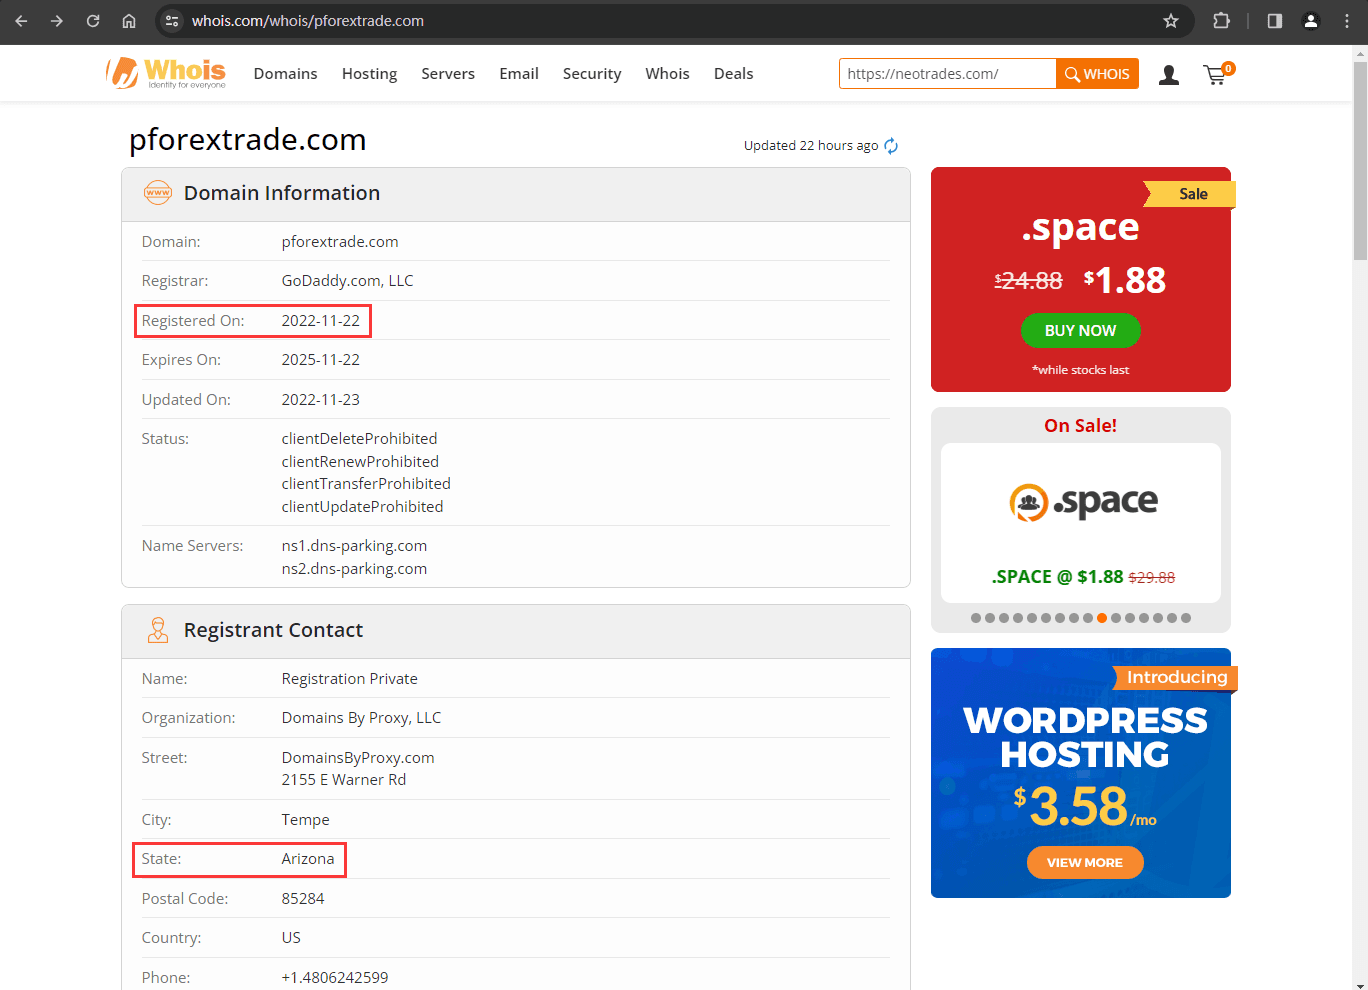Open the shopping cart icon
The width and height of the screenshot is (1368, 990).
click(x=1217, y=74)
